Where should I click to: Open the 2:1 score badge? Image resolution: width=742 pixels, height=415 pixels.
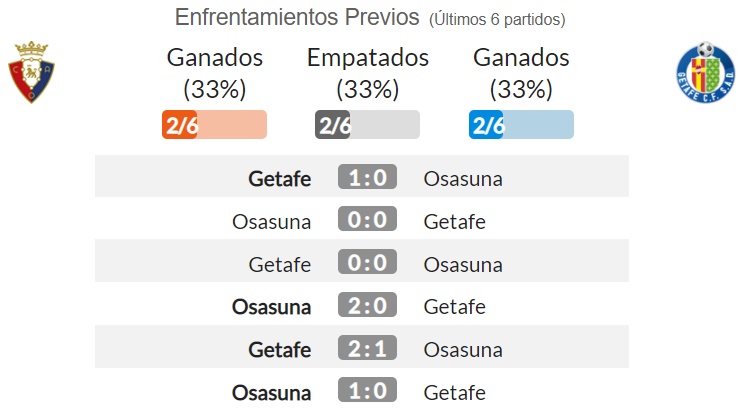tap(367, 347)
